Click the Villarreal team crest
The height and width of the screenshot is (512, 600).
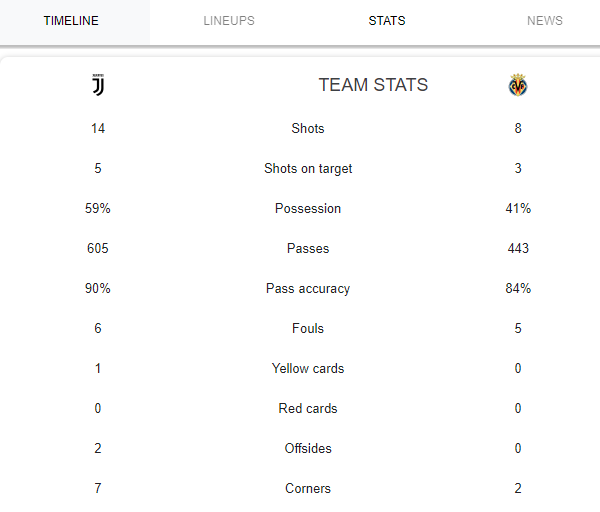click(x=518, y=85)
